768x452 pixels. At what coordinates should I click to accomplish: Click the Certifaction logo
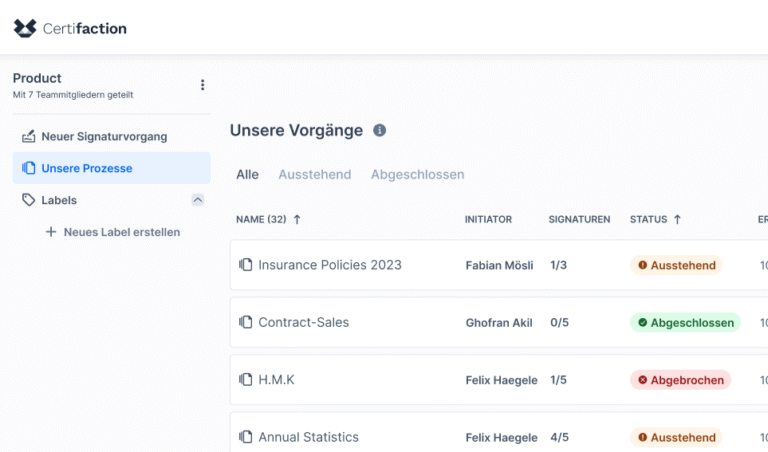[x=70, y=28]
